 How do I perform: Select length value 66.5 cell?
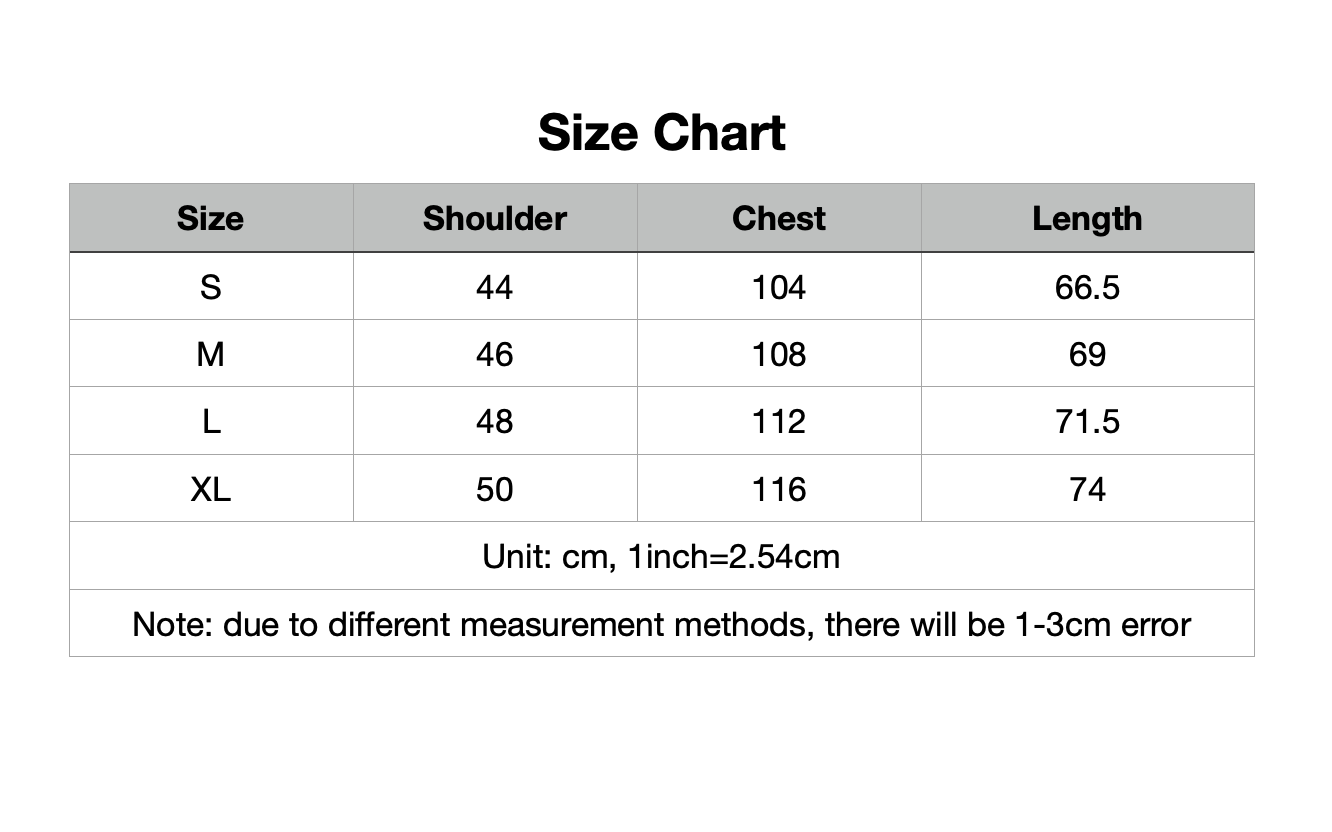click(1087, 288)
